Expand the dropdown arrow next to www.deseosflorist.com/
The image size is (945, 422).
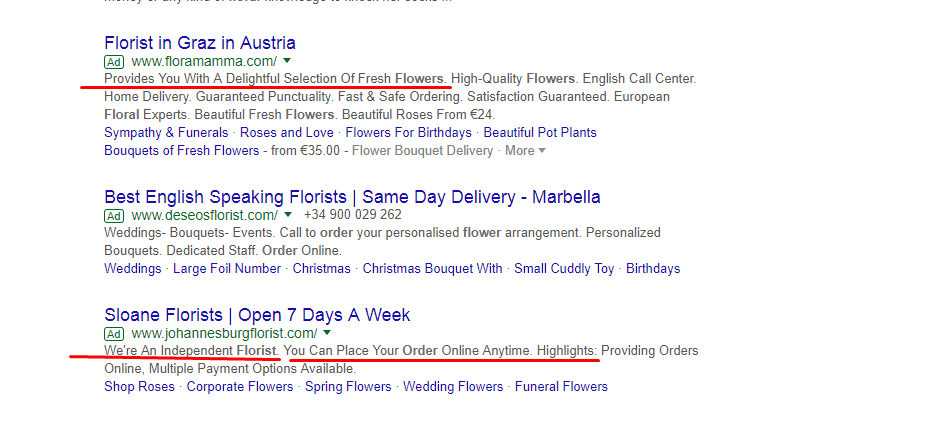[288, 215]
